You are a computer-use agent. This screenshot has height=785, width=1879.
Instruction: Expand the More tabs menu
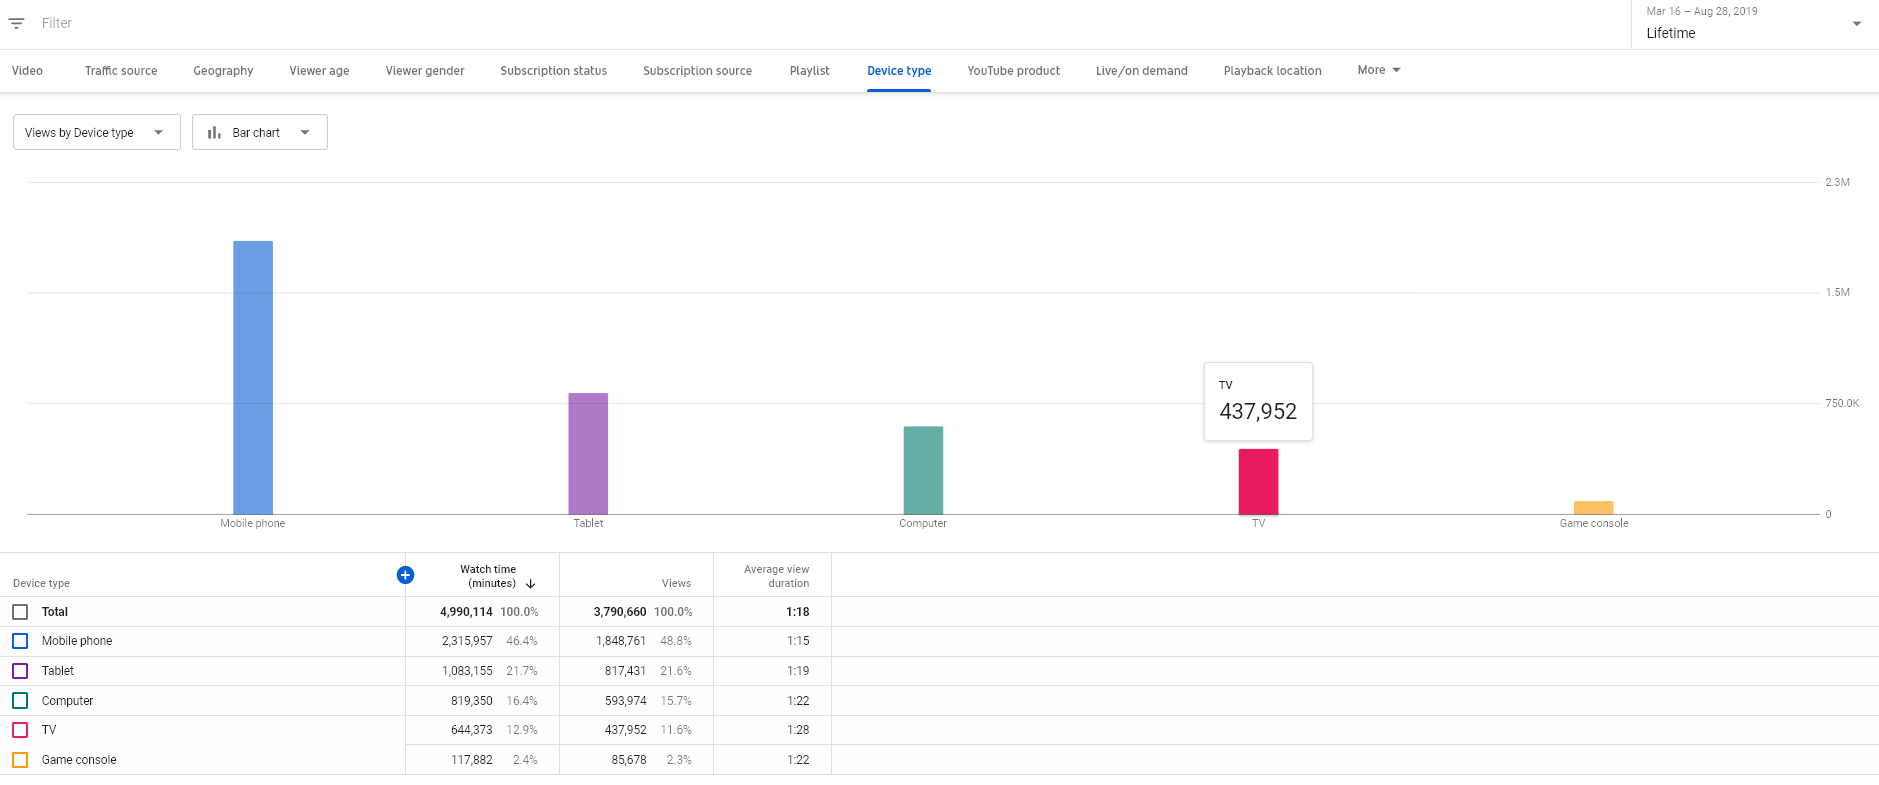point(1379,70)
